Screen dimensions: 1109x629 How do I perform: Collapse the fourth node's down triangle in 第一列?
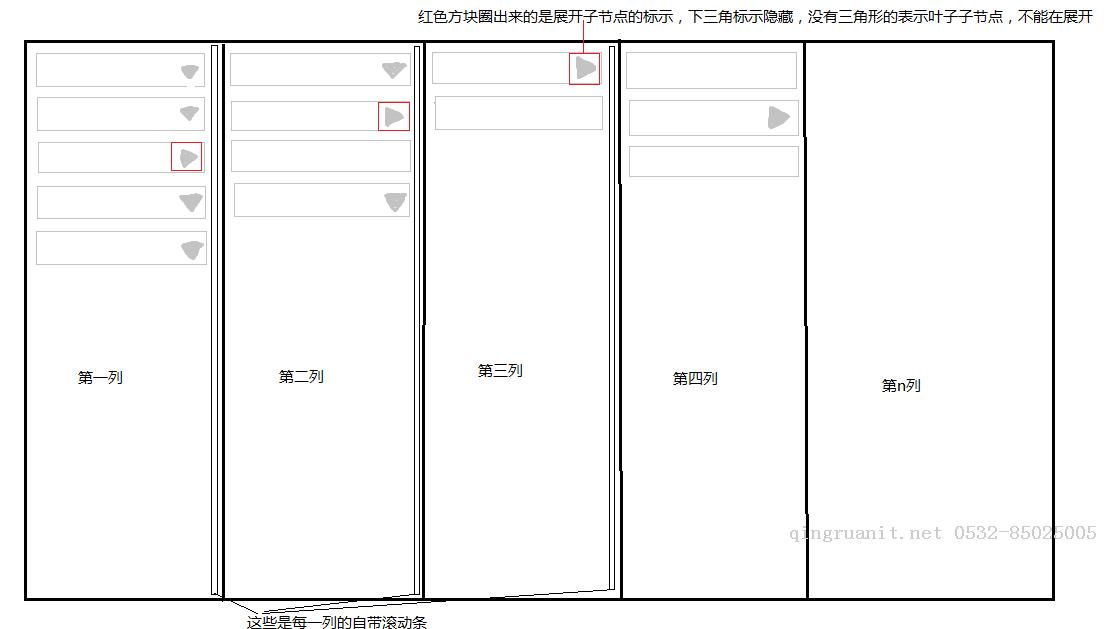pyautogui.click(x=191, y=202)
